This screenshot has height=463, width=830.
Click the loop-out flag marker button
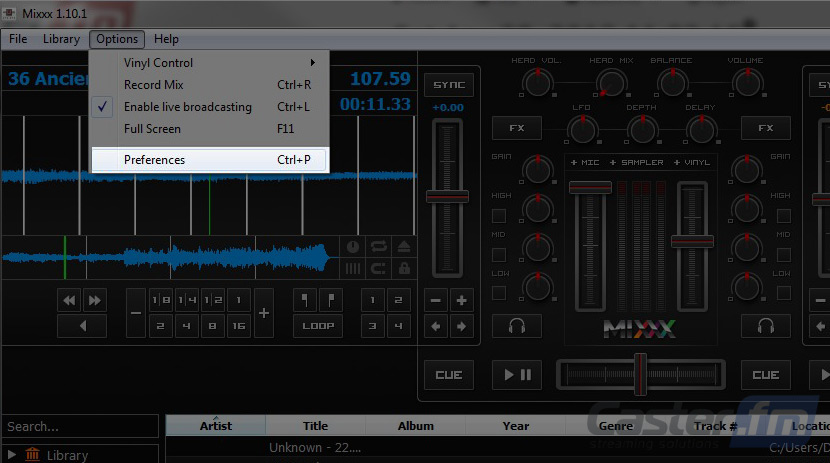pyautogui.click(x=331, y=300)
